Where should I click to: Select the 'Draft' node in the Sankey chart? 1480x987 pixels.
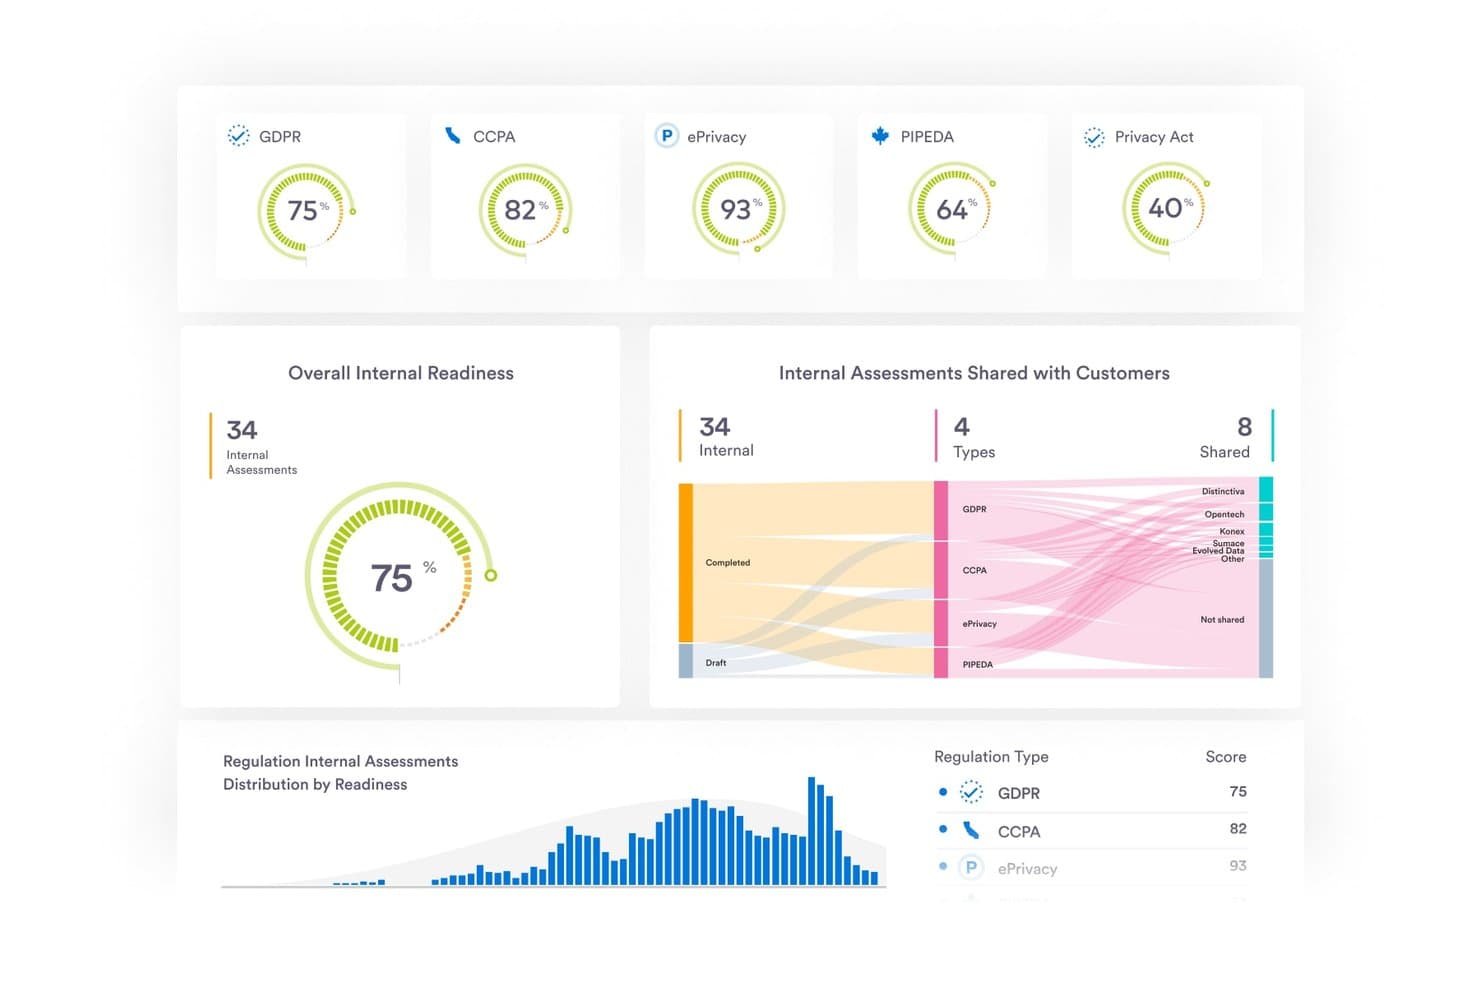686,661
